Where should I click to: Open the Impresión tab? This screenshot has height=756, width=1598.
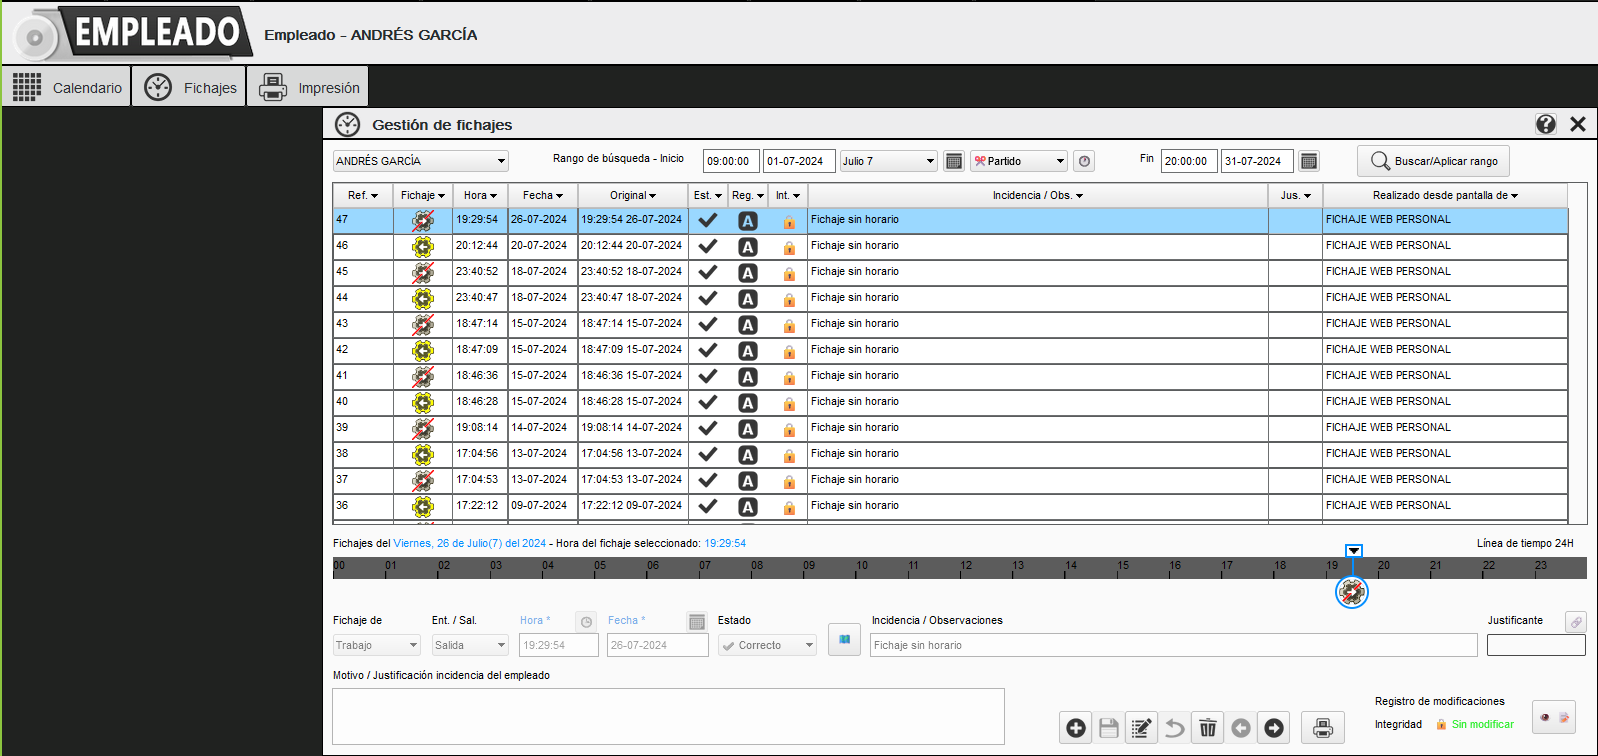308,88
